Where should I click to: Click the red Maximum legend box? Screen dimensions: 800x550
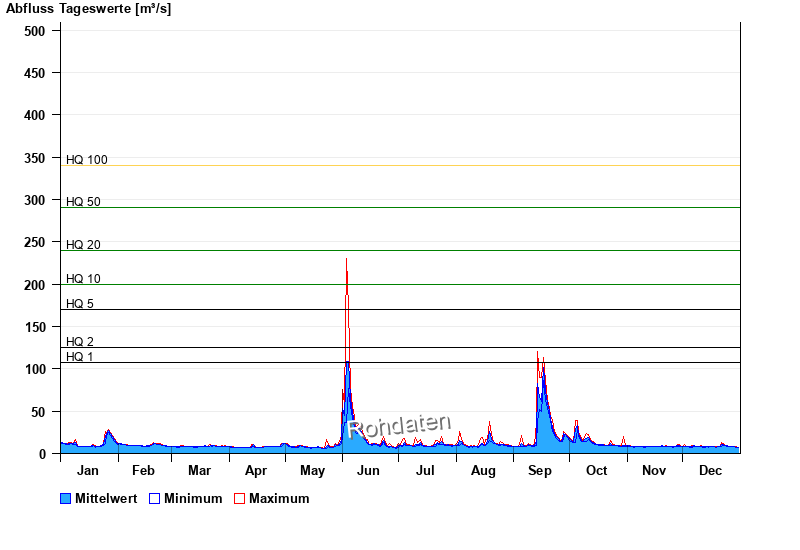point(239,498)
